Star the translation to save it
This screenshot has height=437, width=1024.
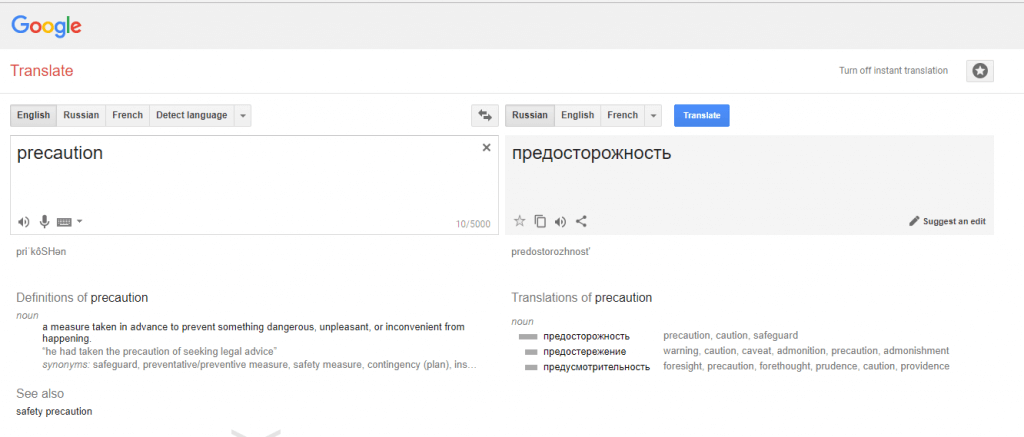coord(519,221)
